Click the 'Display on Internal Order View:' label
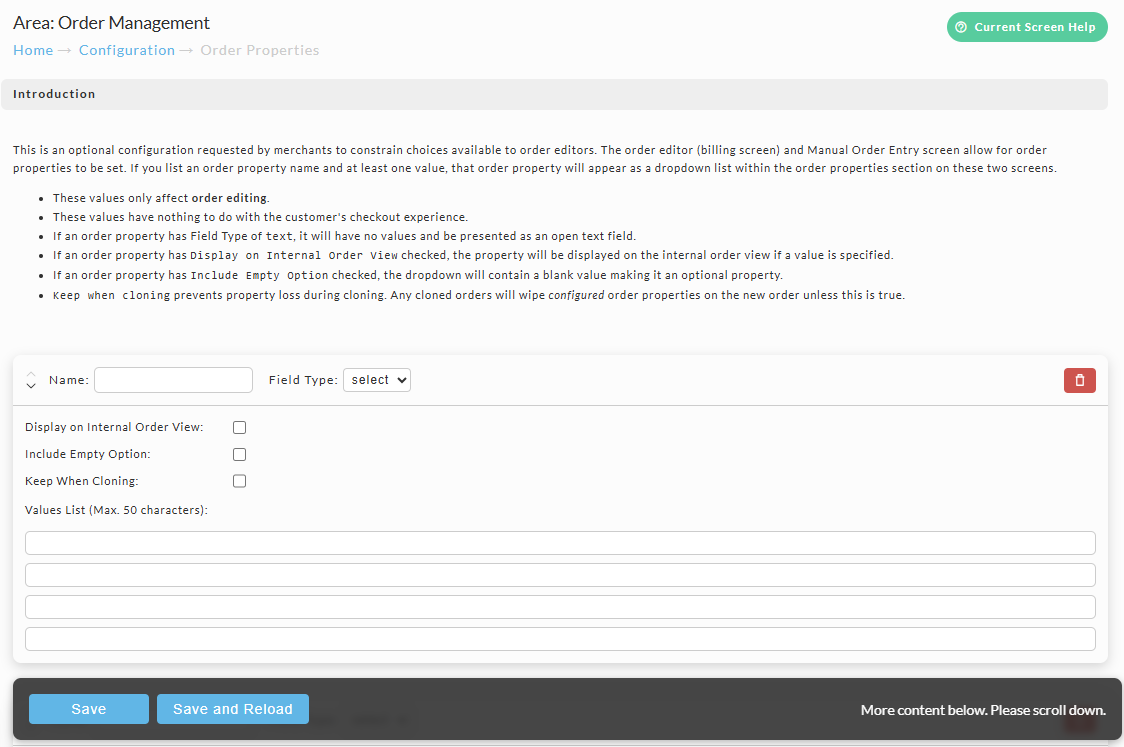Screen dimensions: 1124x747 click(x=114, y=427)
